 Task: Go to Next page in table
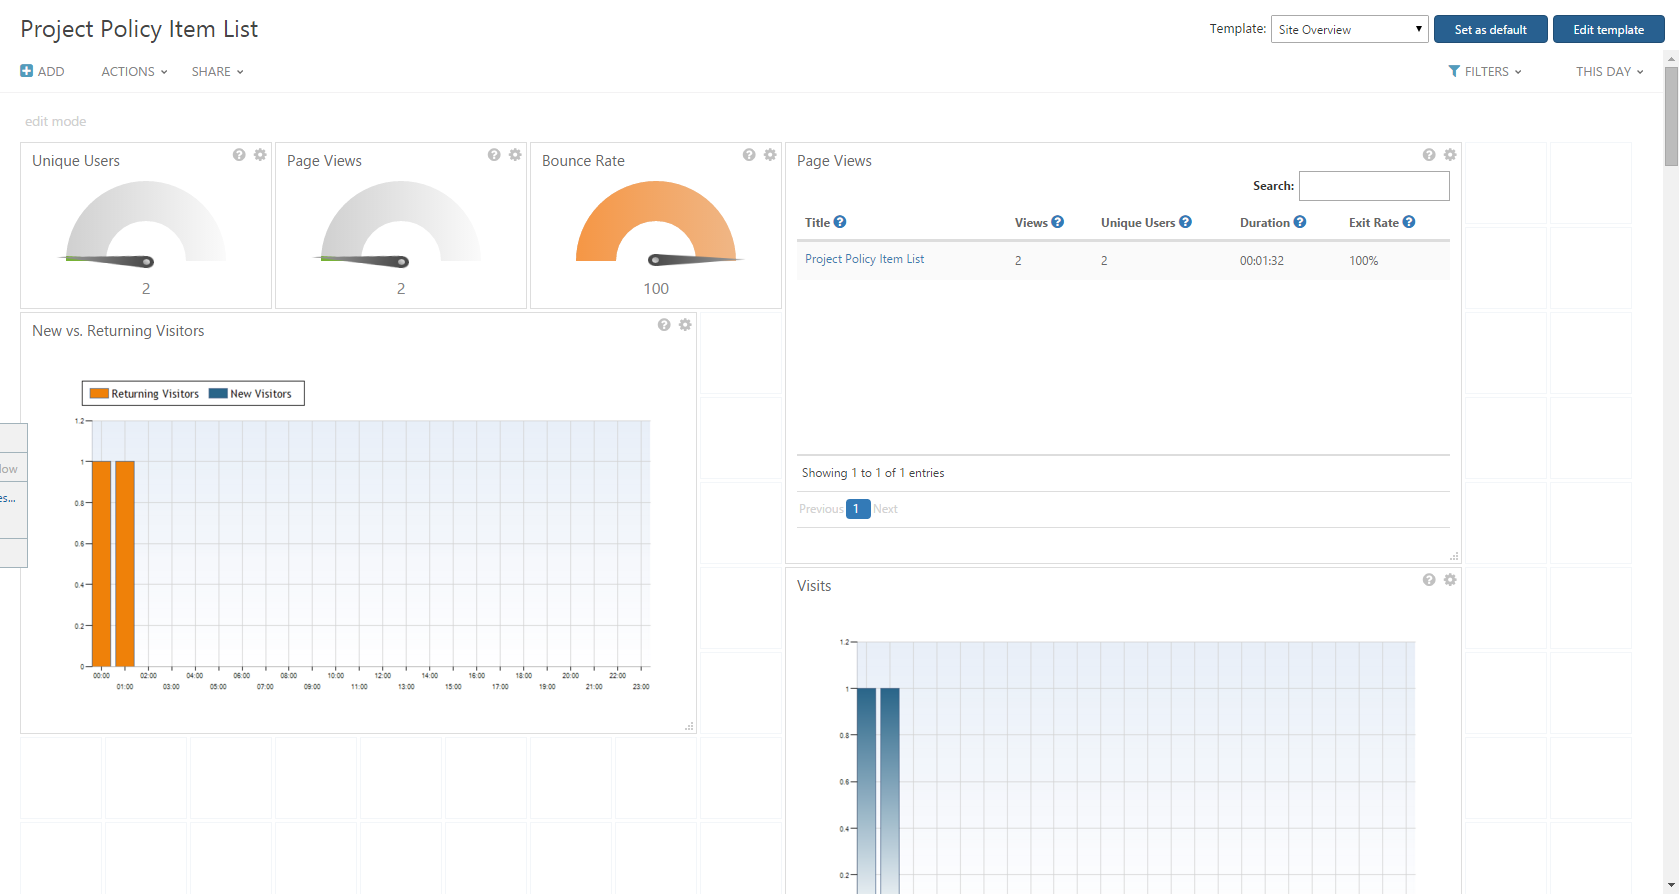tap(885, 509)
